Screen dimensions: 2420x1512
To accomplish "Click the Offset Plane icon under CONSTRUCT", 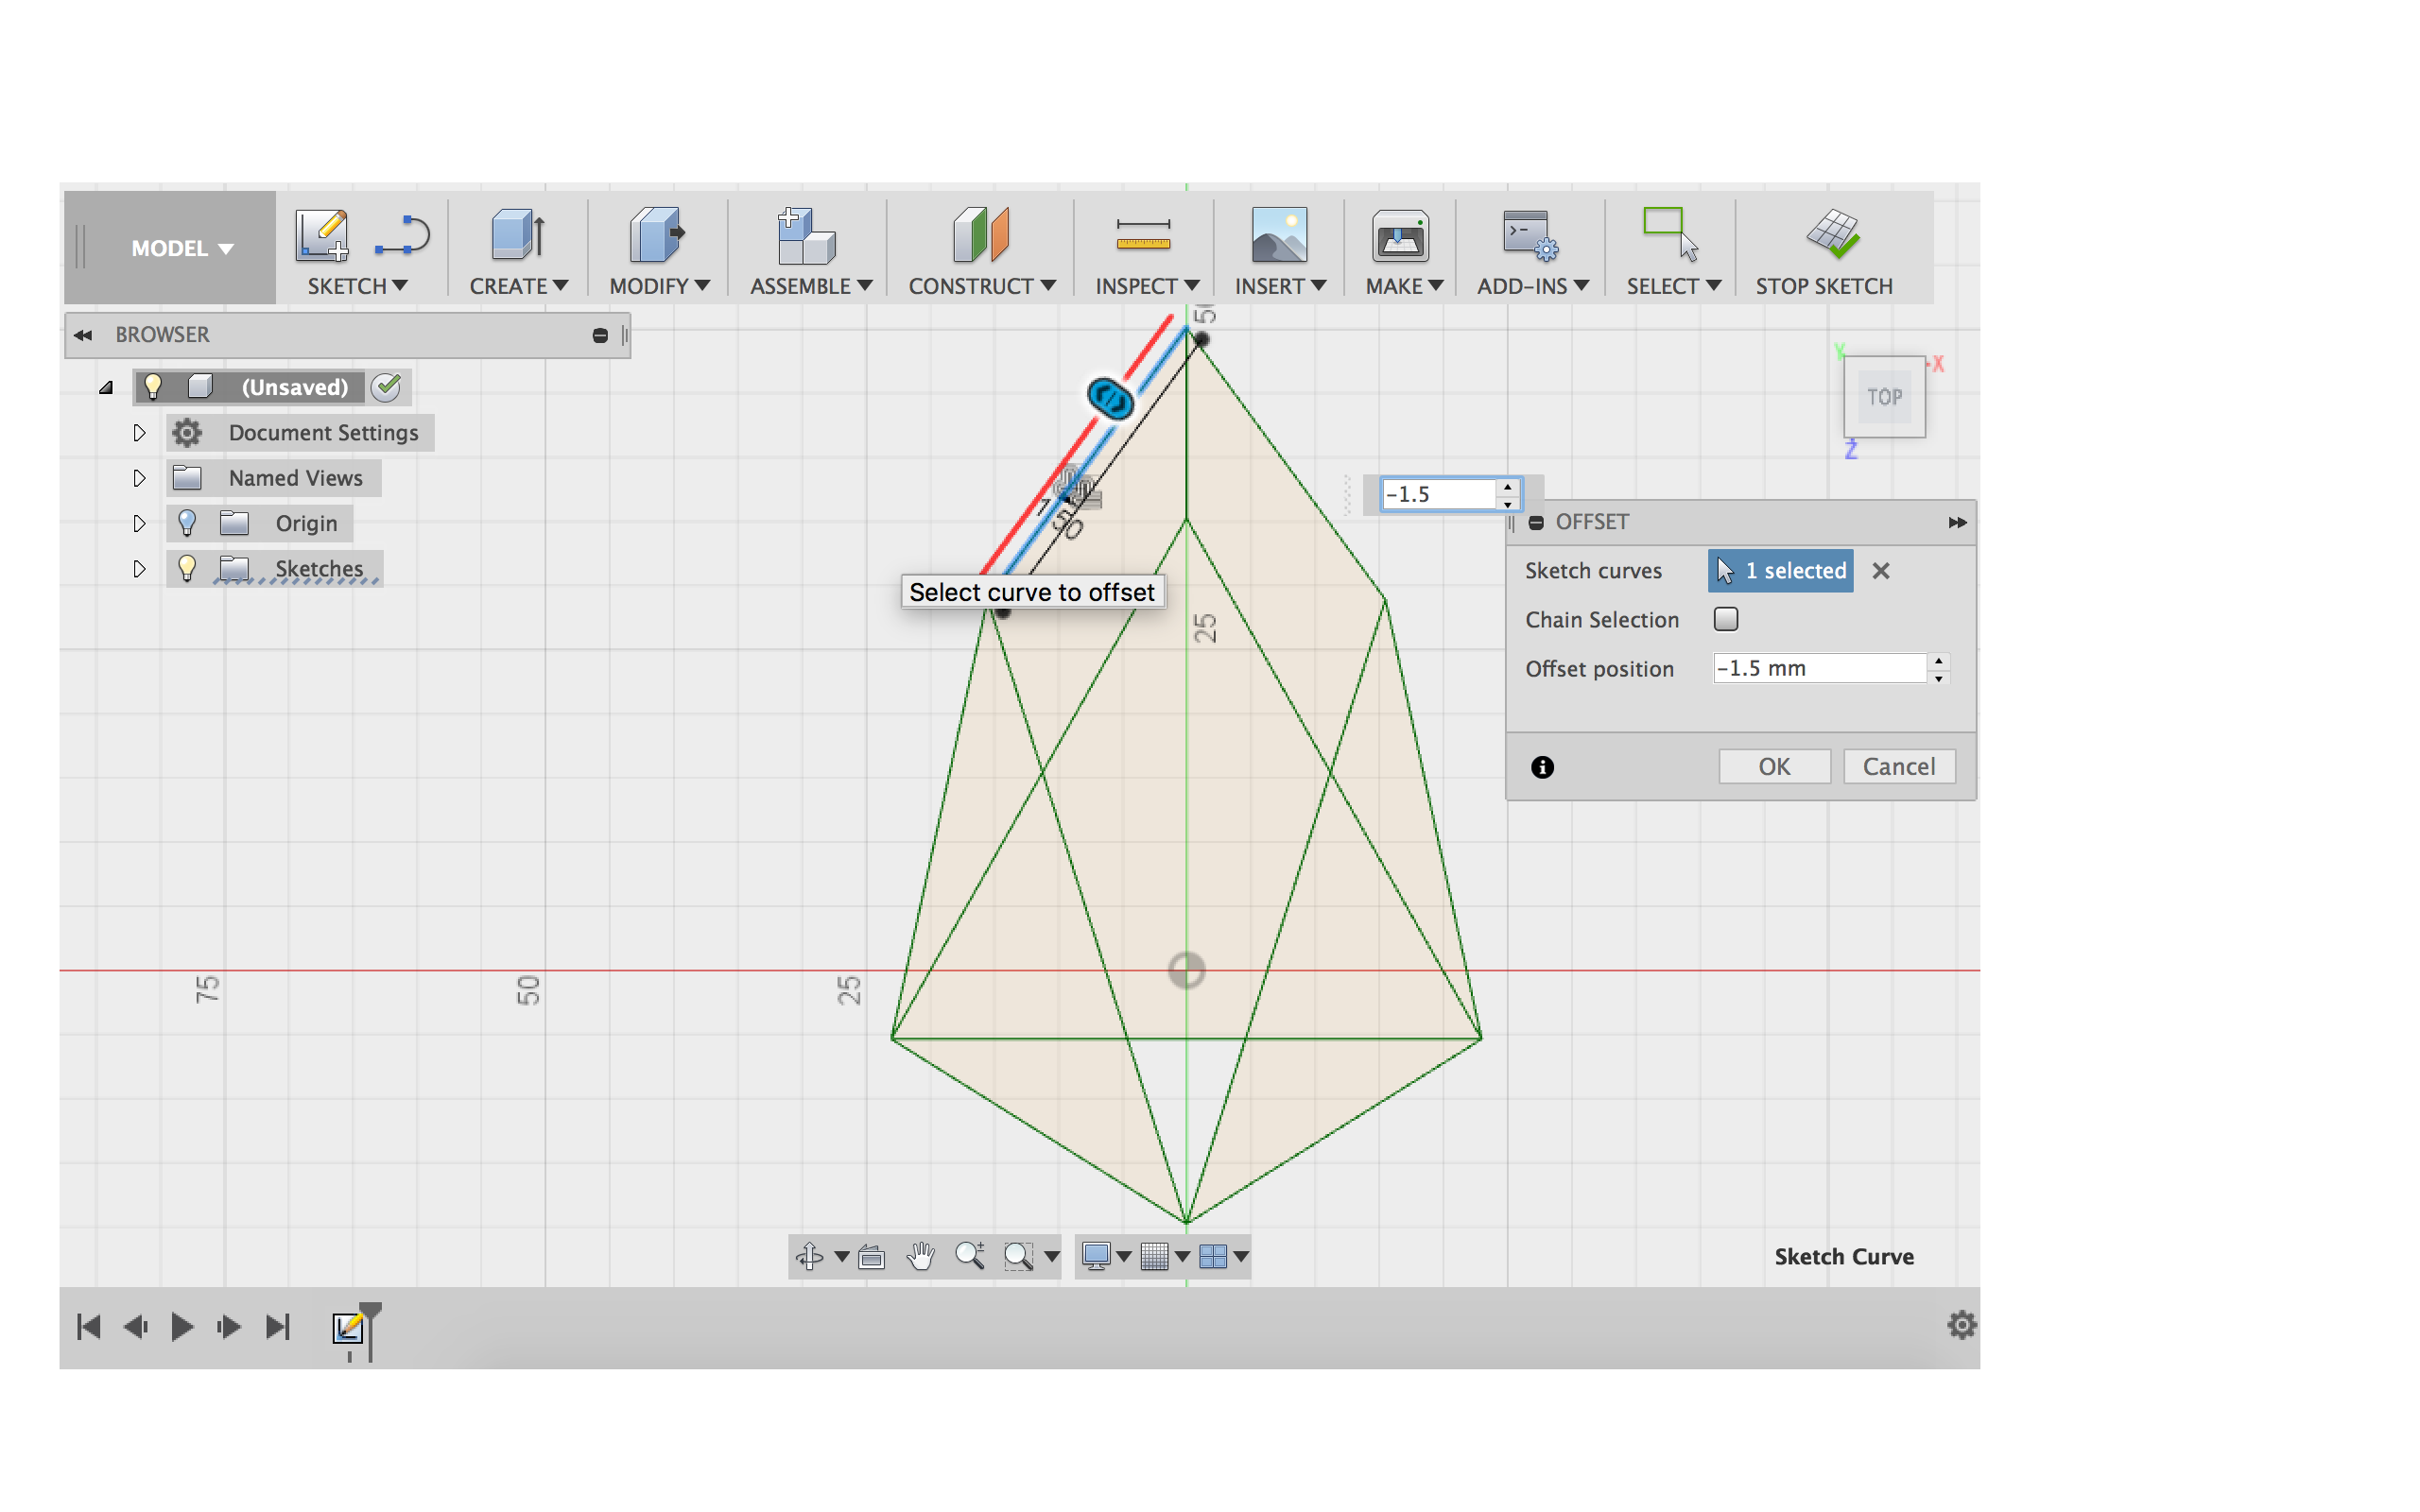I will coord(980,236).
